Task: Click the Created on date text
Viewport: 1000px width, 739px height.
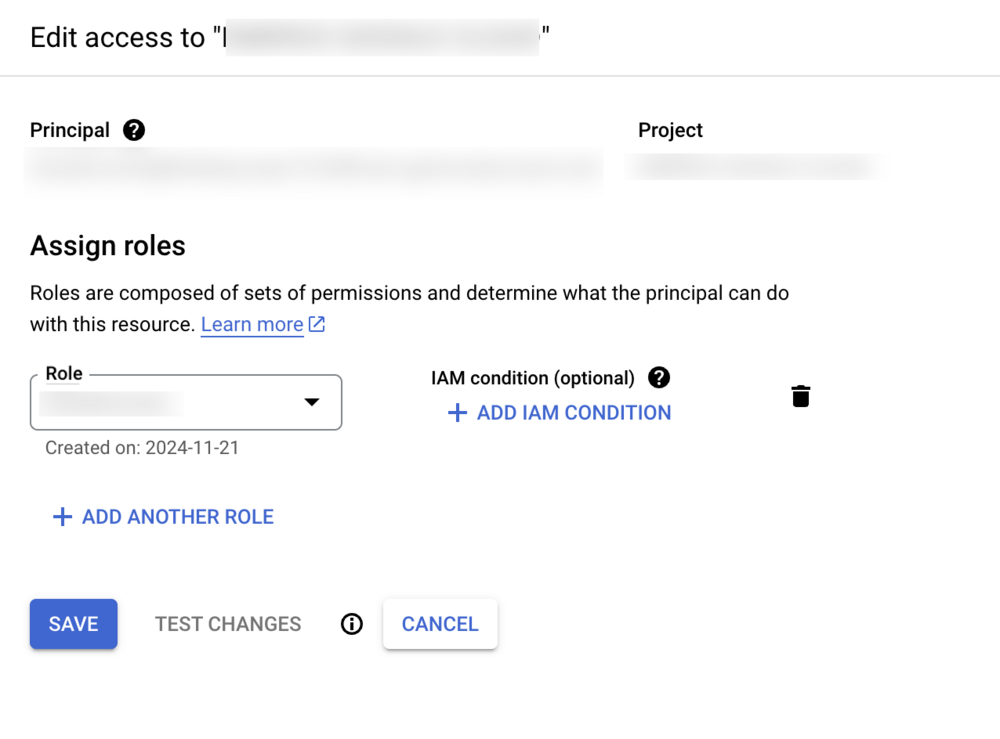Action: pyautogui.click(x=142, y=448)
